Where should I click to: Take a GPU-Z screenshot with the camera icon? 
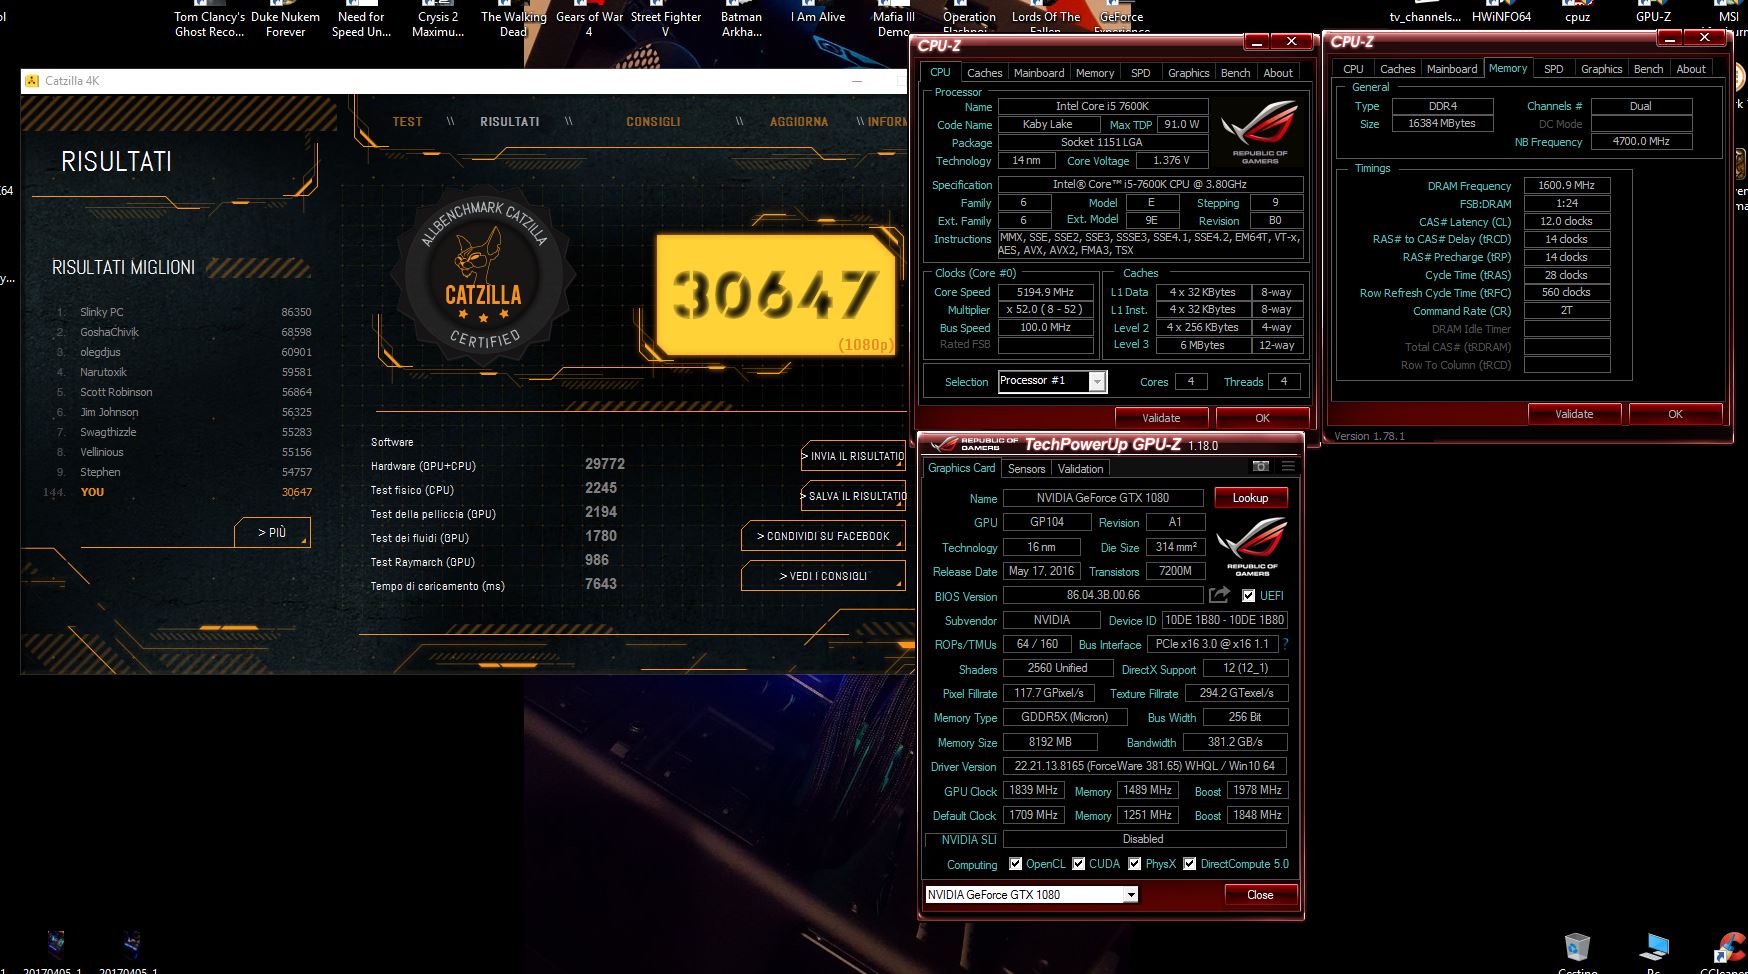click(1261, 466)
